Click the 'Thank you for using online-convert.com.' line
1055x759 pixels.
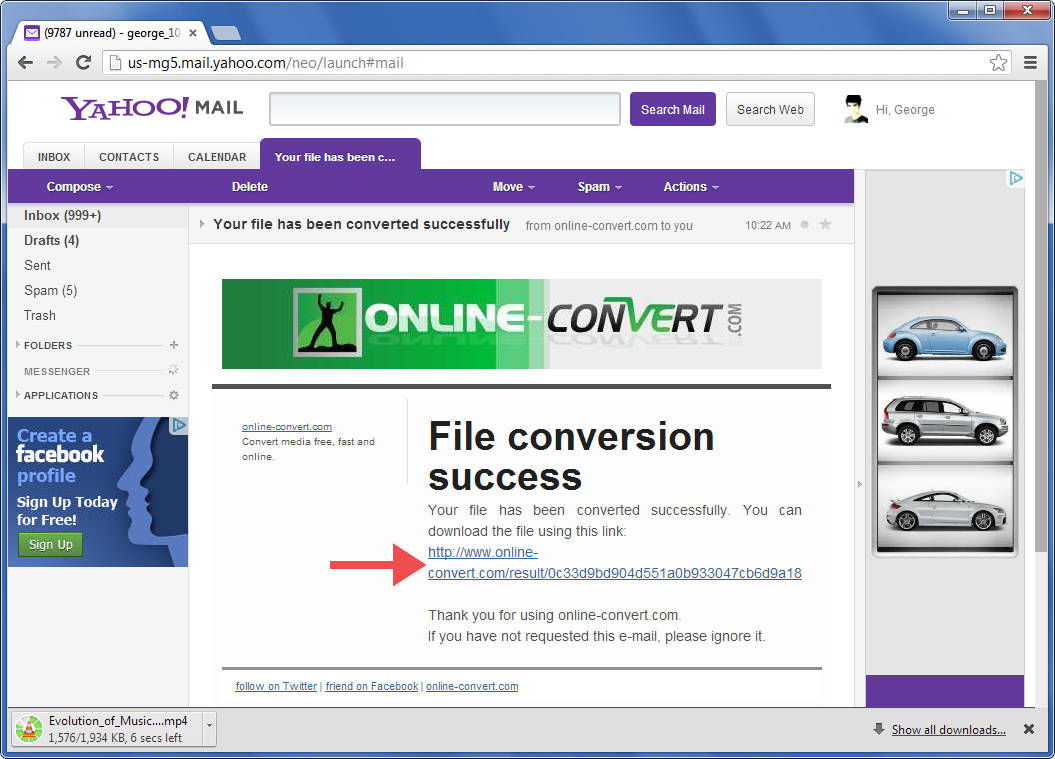(x=554, y=615)
